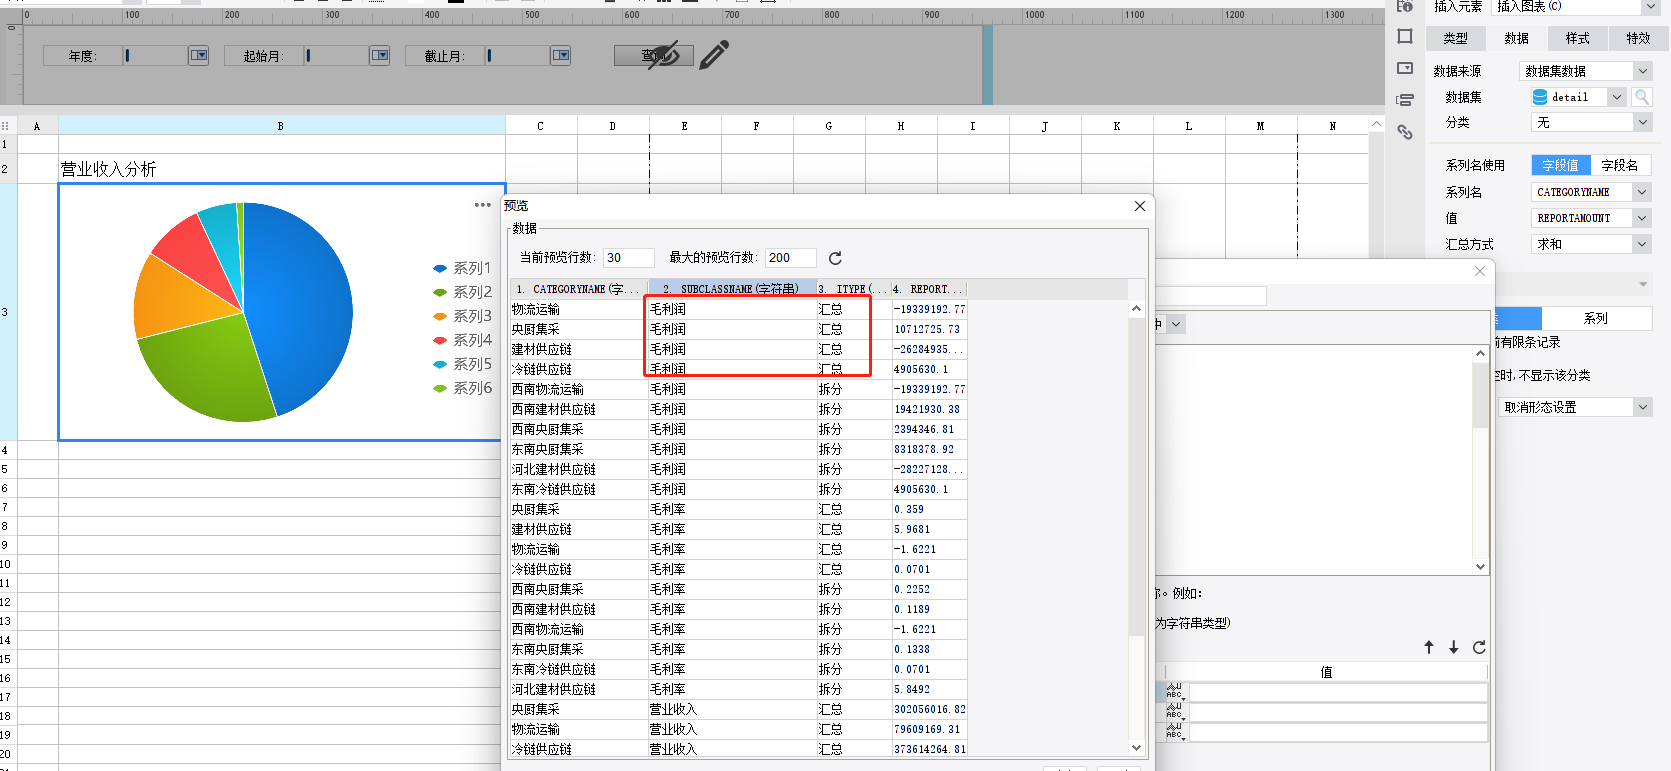Click the crossed-out eye icon over the query button
1671x771 pixels.
click(x=663, y=54)
